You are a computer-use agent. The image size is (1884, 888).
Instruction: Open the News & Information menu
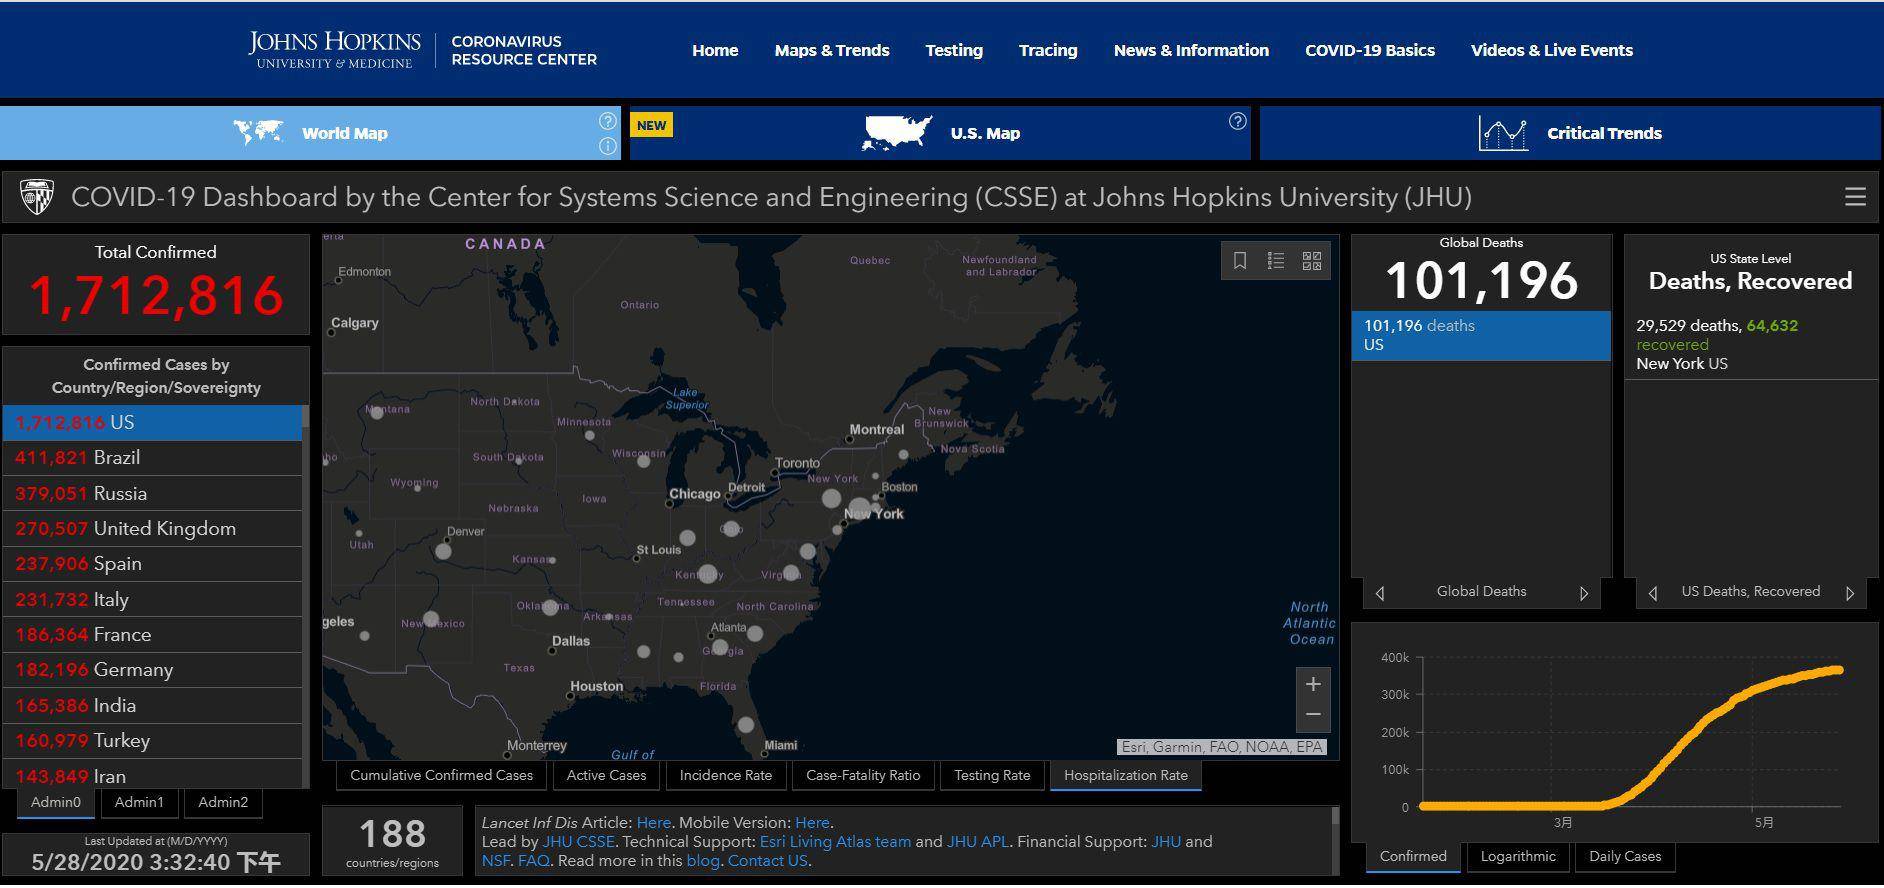tap(1191, 50)
